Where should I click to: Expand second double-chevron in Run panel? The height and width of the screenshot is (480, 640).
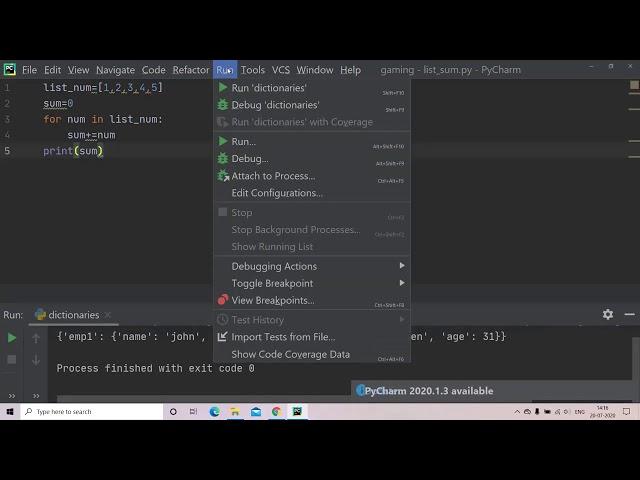tap(36, 396)
